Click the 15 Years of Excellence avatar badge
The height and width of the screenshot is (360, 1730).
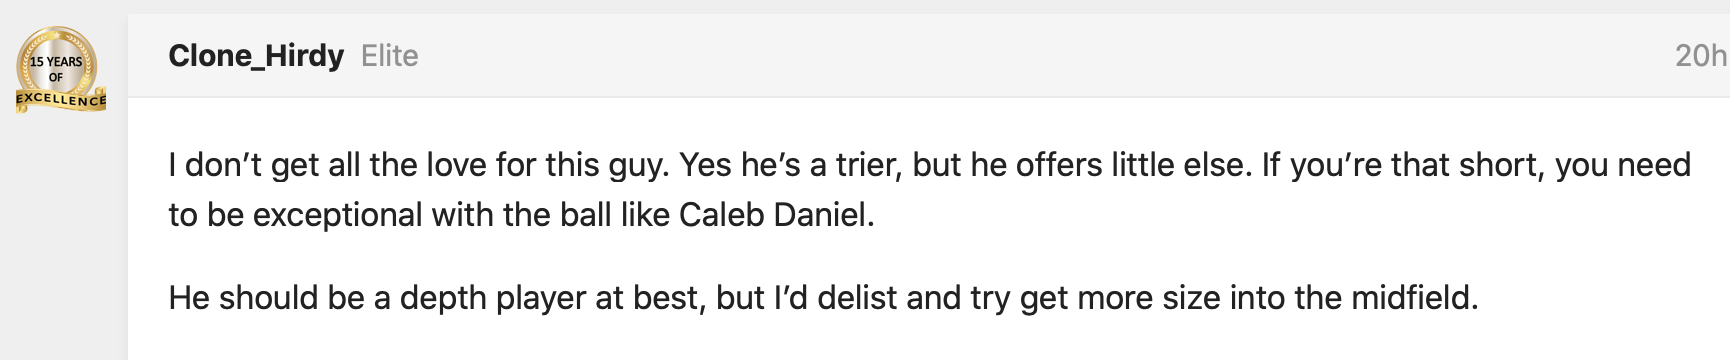pos(60,69)
